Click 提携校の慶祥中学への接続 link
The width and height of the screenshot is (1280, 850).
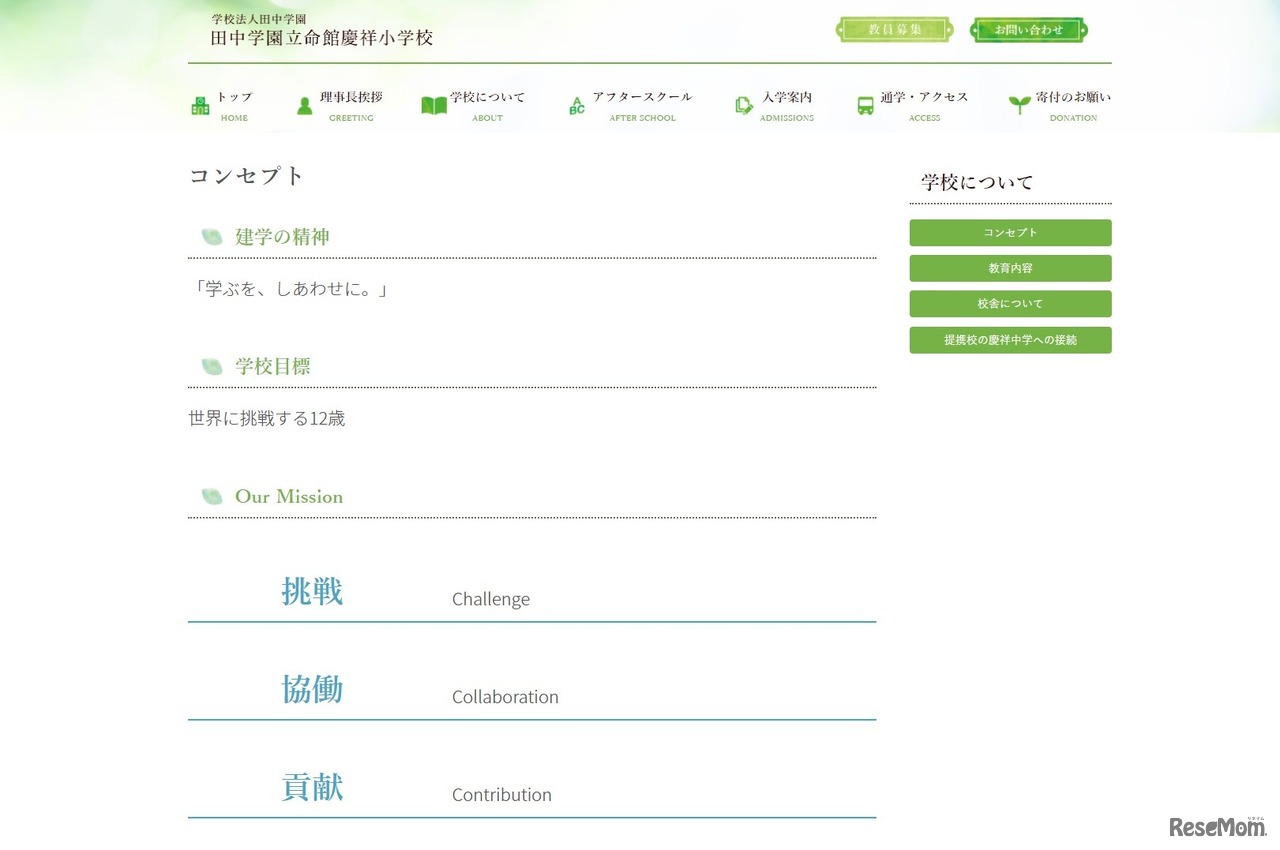(1010, 340)
